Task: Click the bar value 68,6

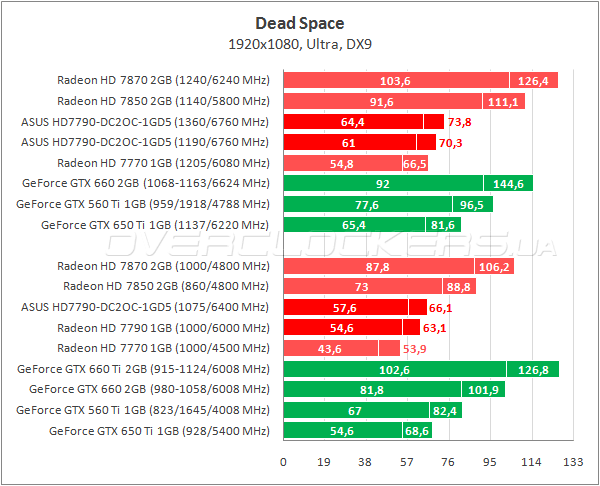Action: [x=417, y=432]
